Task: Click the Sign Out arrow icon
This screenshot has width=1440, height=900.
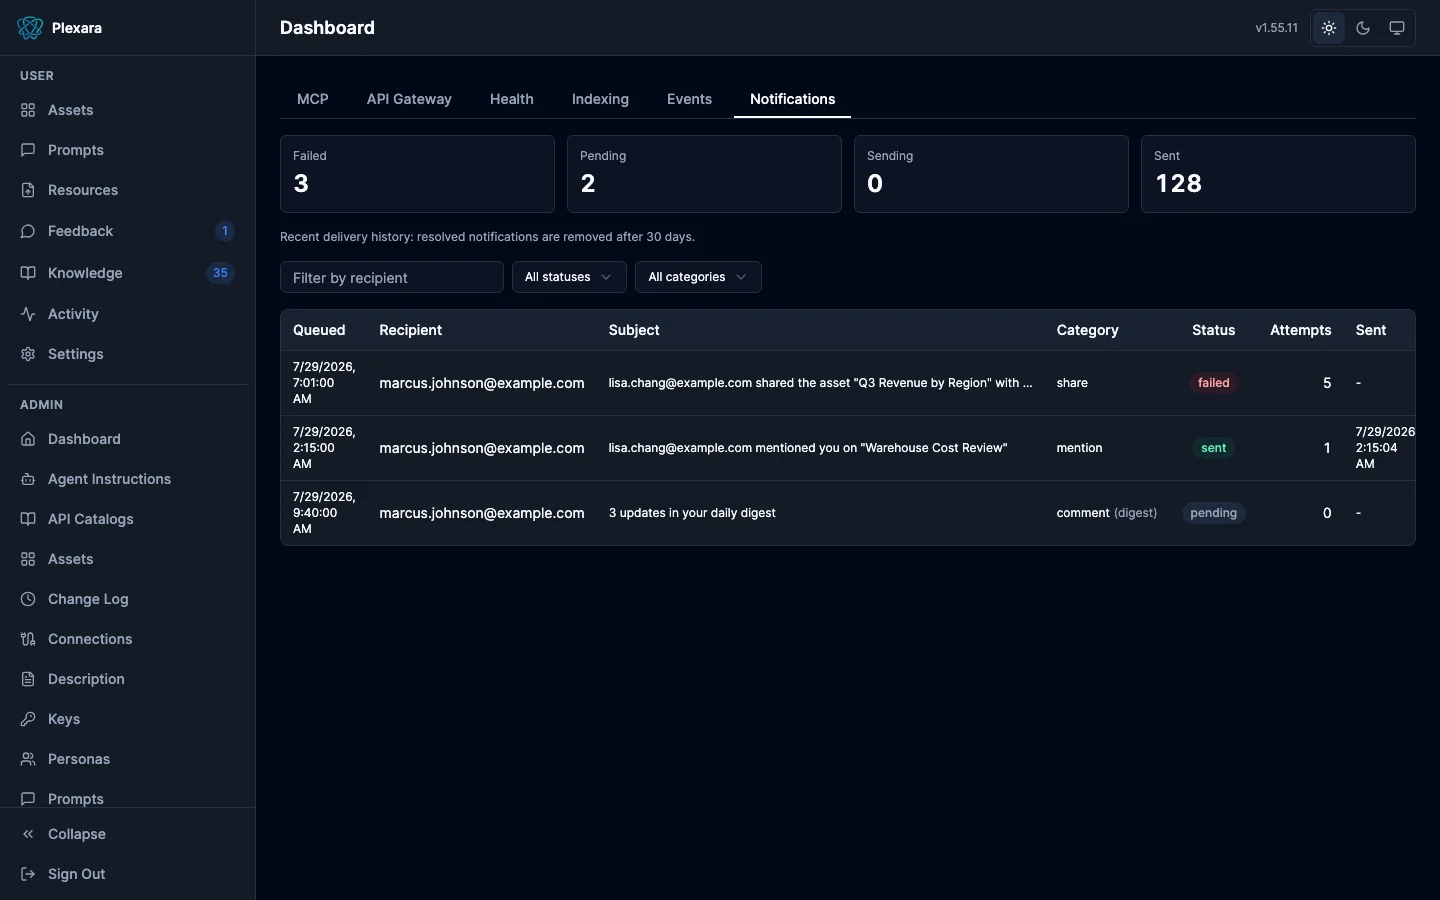Action: click(x=28, y=874)
